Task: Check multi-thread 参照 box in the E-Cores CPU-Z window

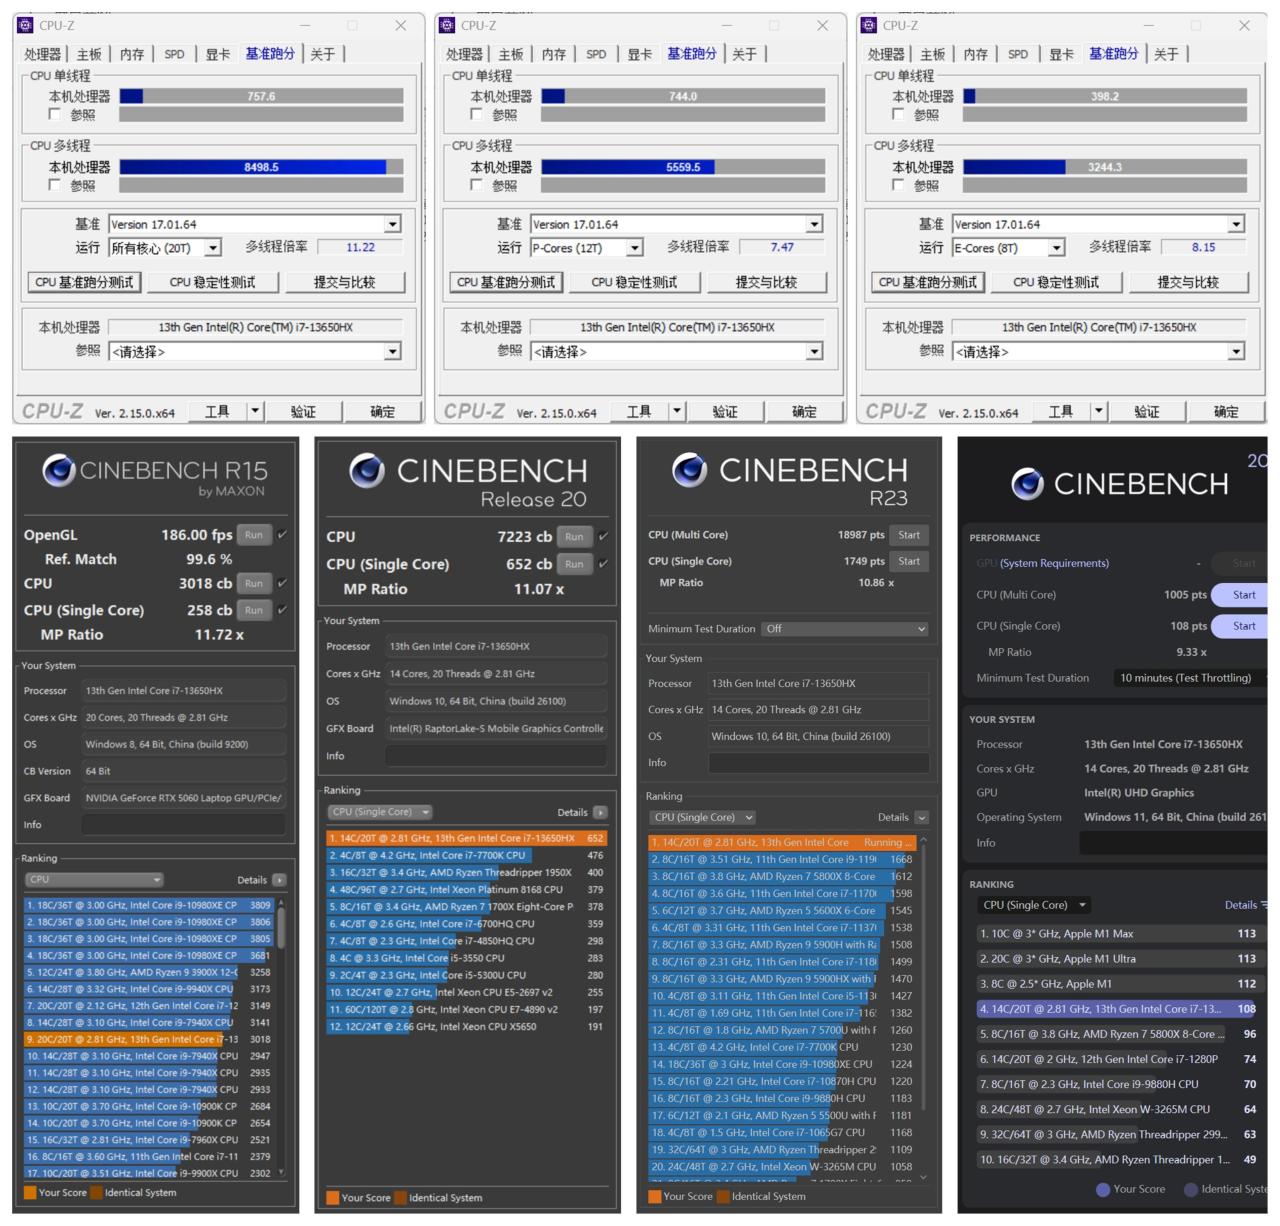Action: click(x=899, y=185)
